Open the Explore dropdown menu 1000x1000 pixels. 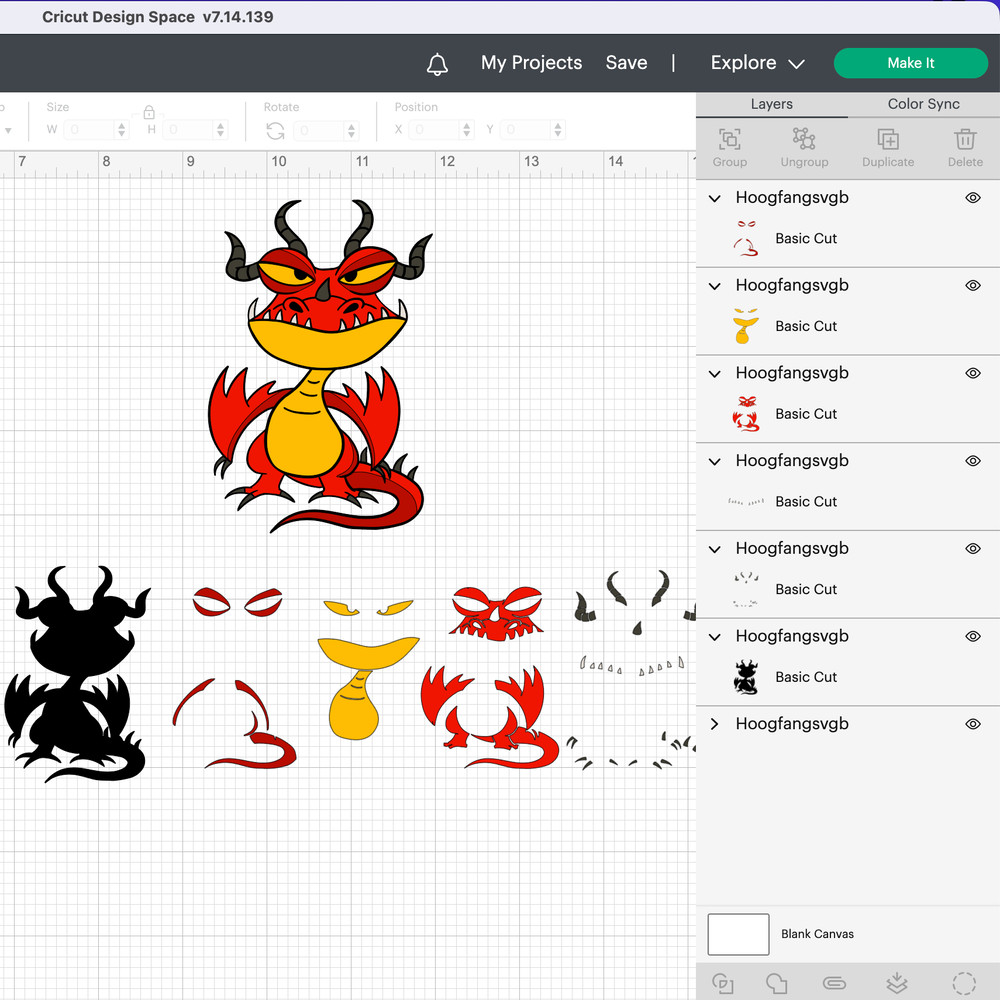coord(757,63)
